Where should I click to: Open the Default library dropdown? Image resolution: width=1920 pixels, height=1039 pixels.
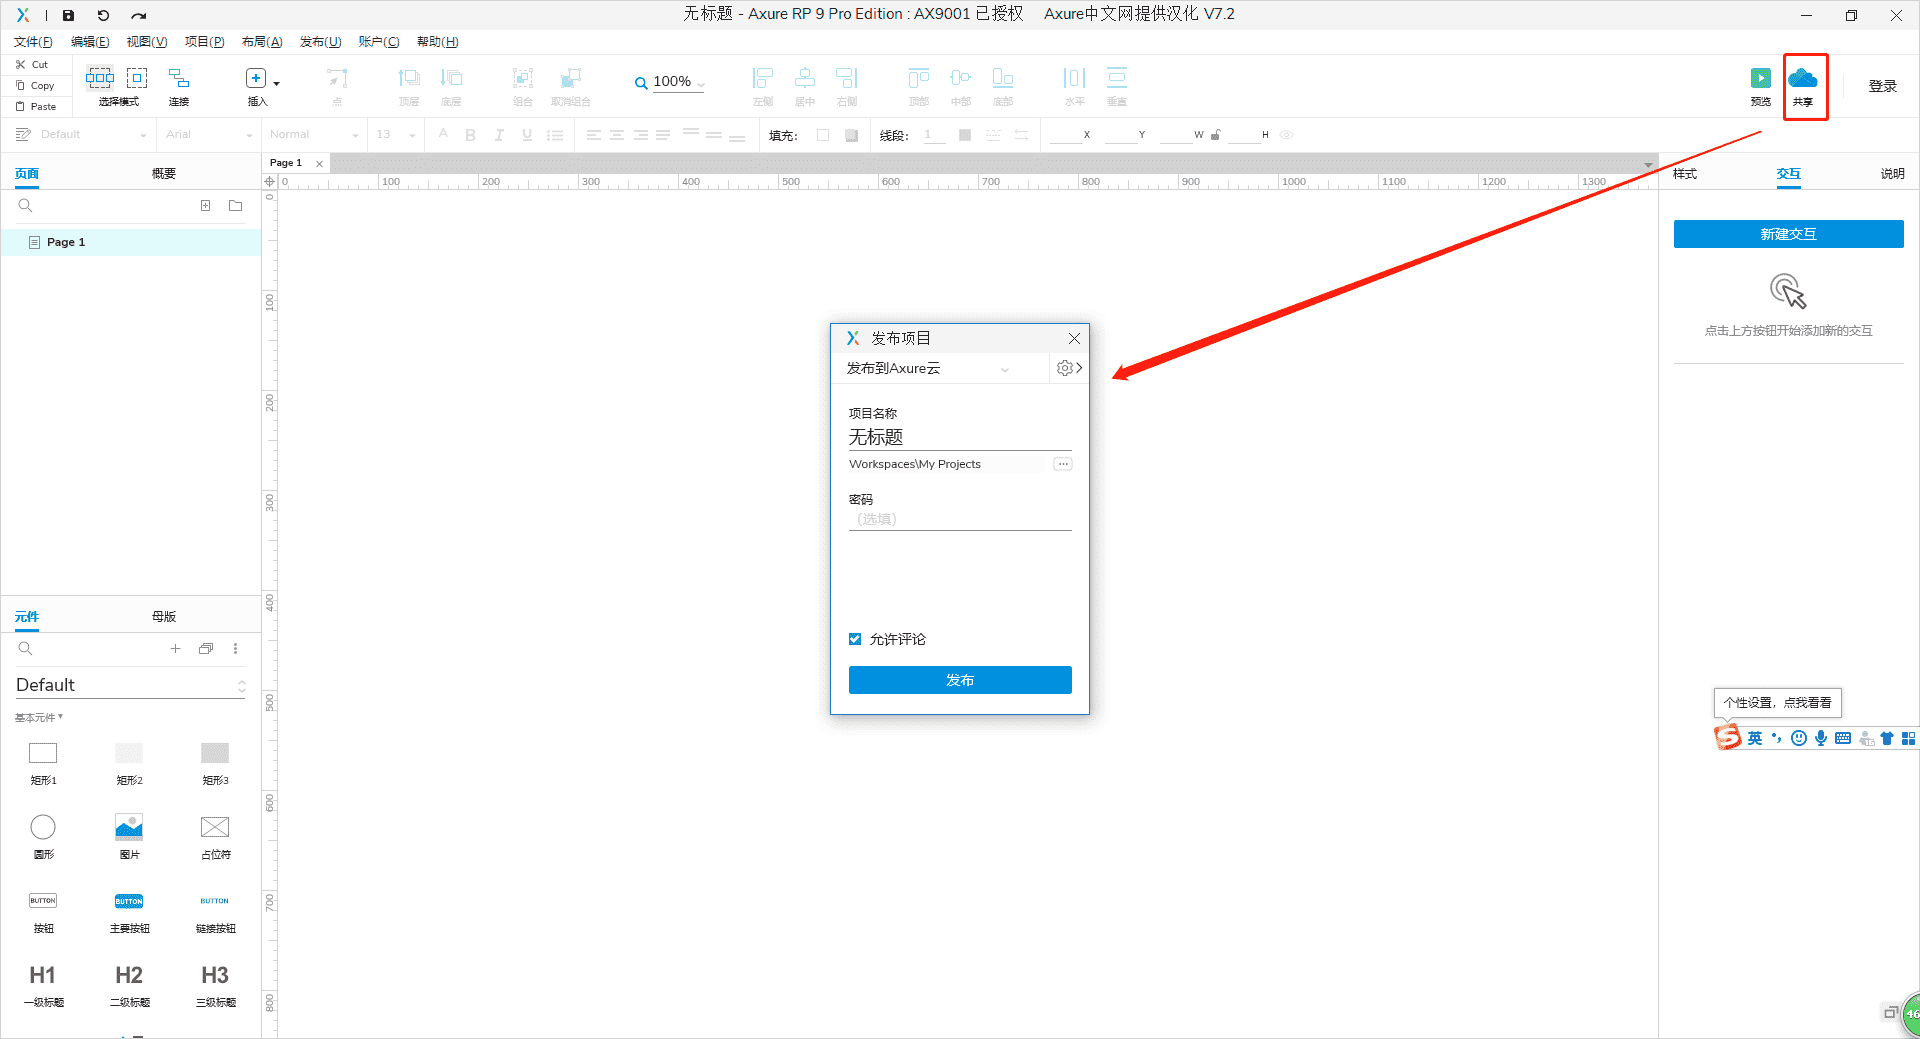pos(130,685)
